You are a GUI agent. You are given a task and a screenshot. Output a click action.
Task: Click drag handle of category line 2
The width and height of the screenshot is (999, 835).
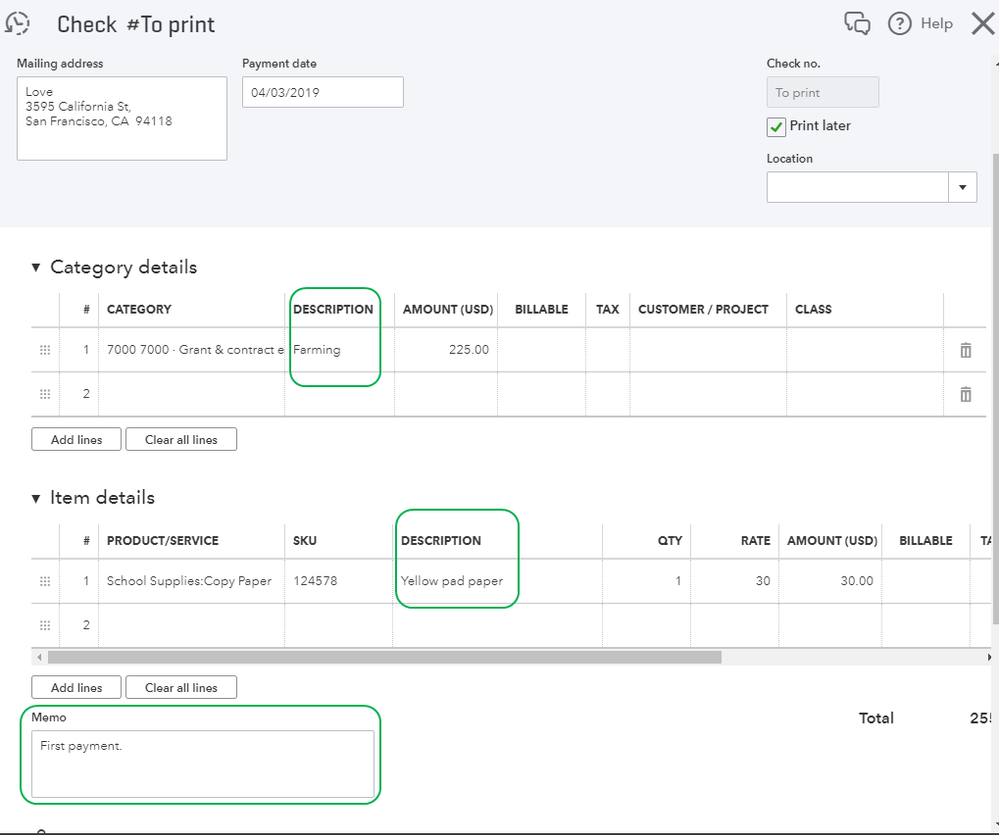tap(45, 394)
